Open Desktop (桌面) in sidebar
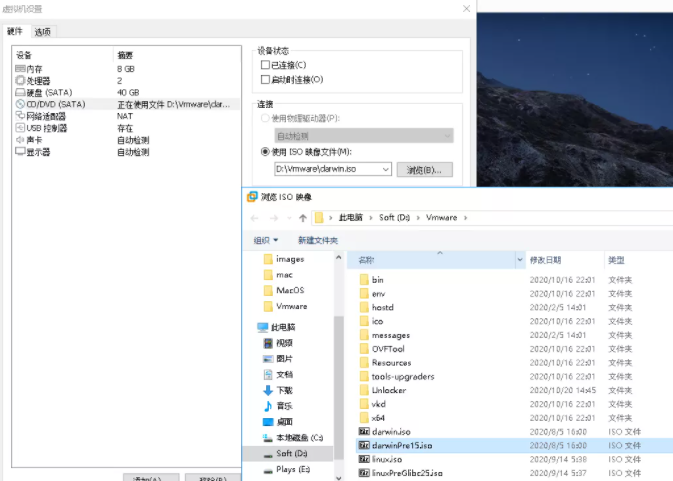The width and height of the screenshot is (673, 481). [278, 422]
